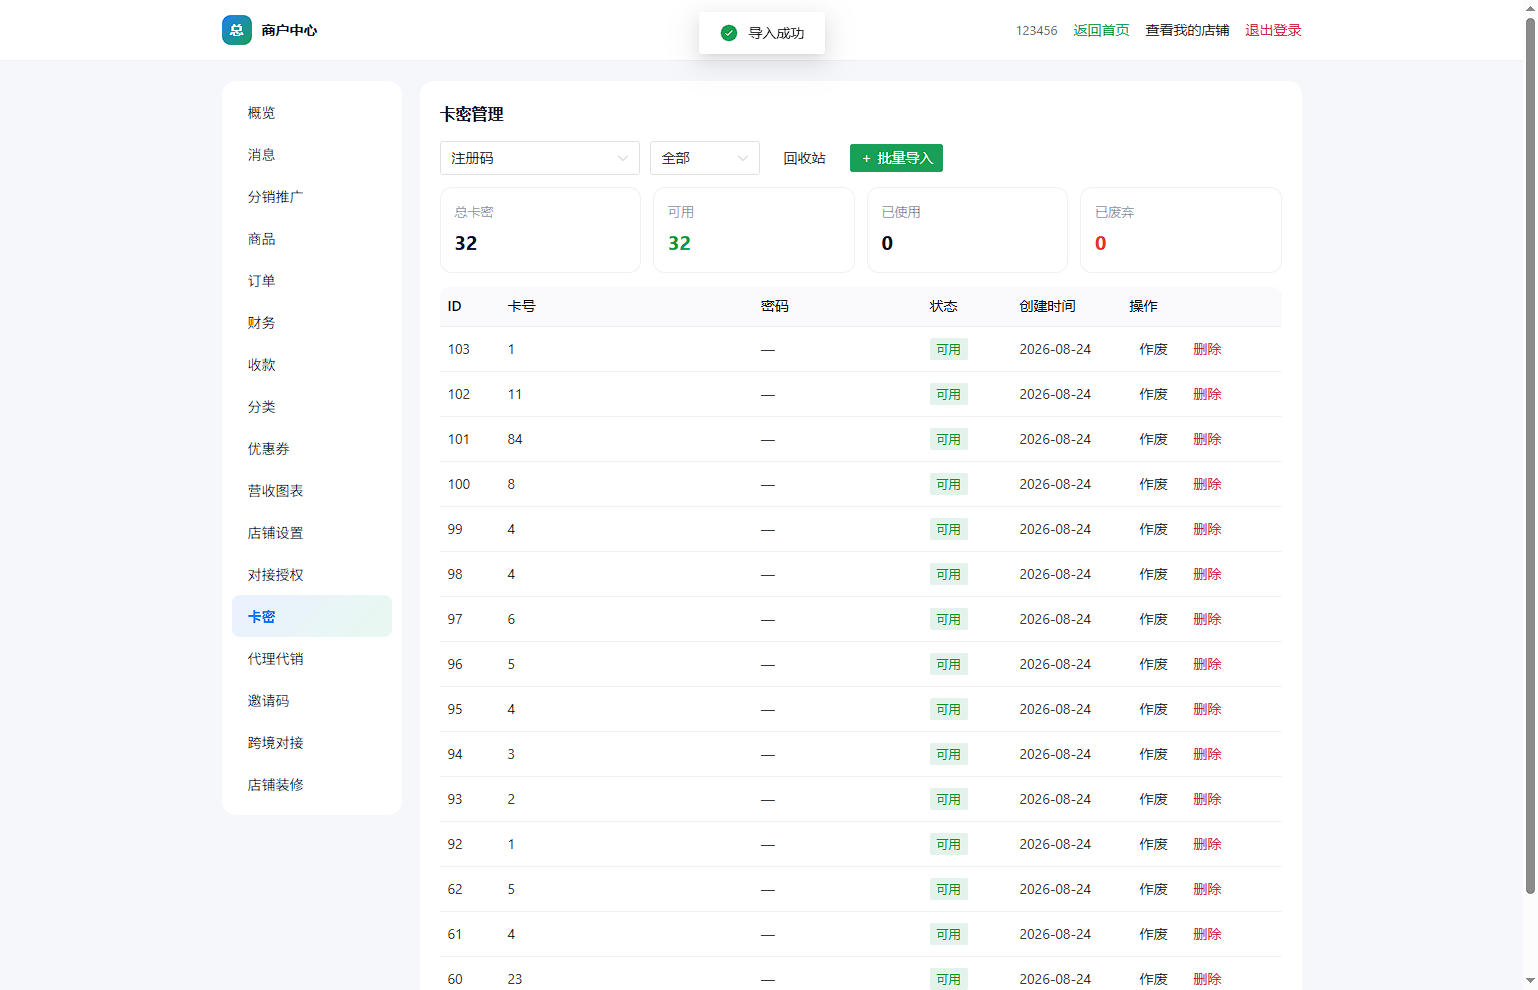The height and width of the screenshot is (990, 1538).
Task: Click the 创建时间 column header
Action: [x=1047, y=306]
